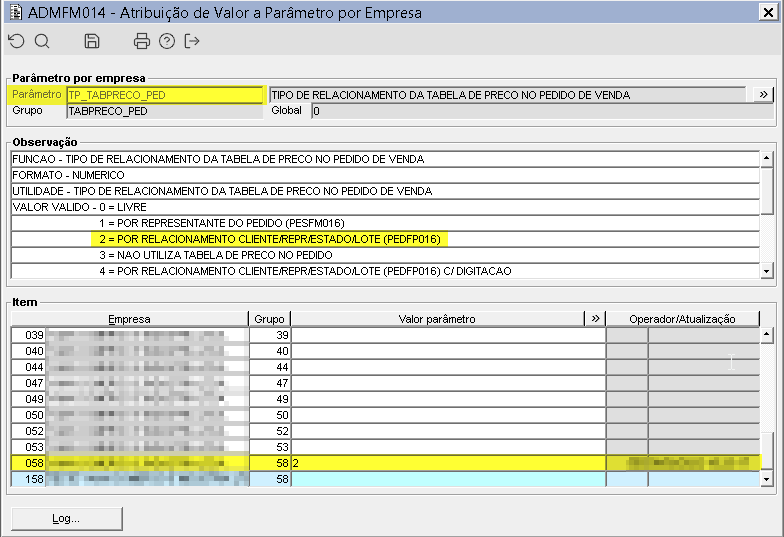Click Valor parâmetro cell with value 2
This screenshot has width=784, height=537.
[448, 463]
